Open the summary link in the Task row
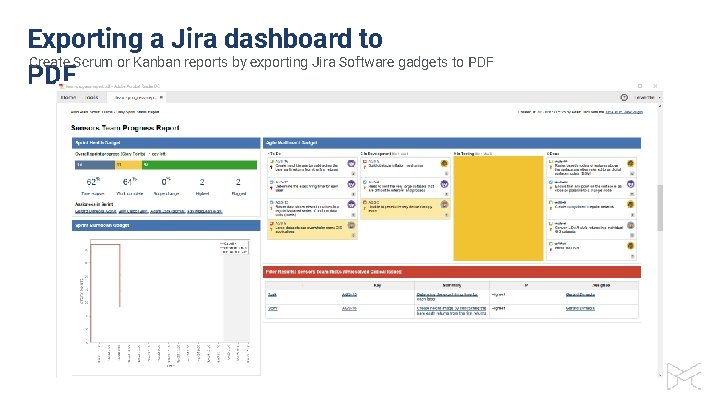The image size is (720, 405). point(447,297)
